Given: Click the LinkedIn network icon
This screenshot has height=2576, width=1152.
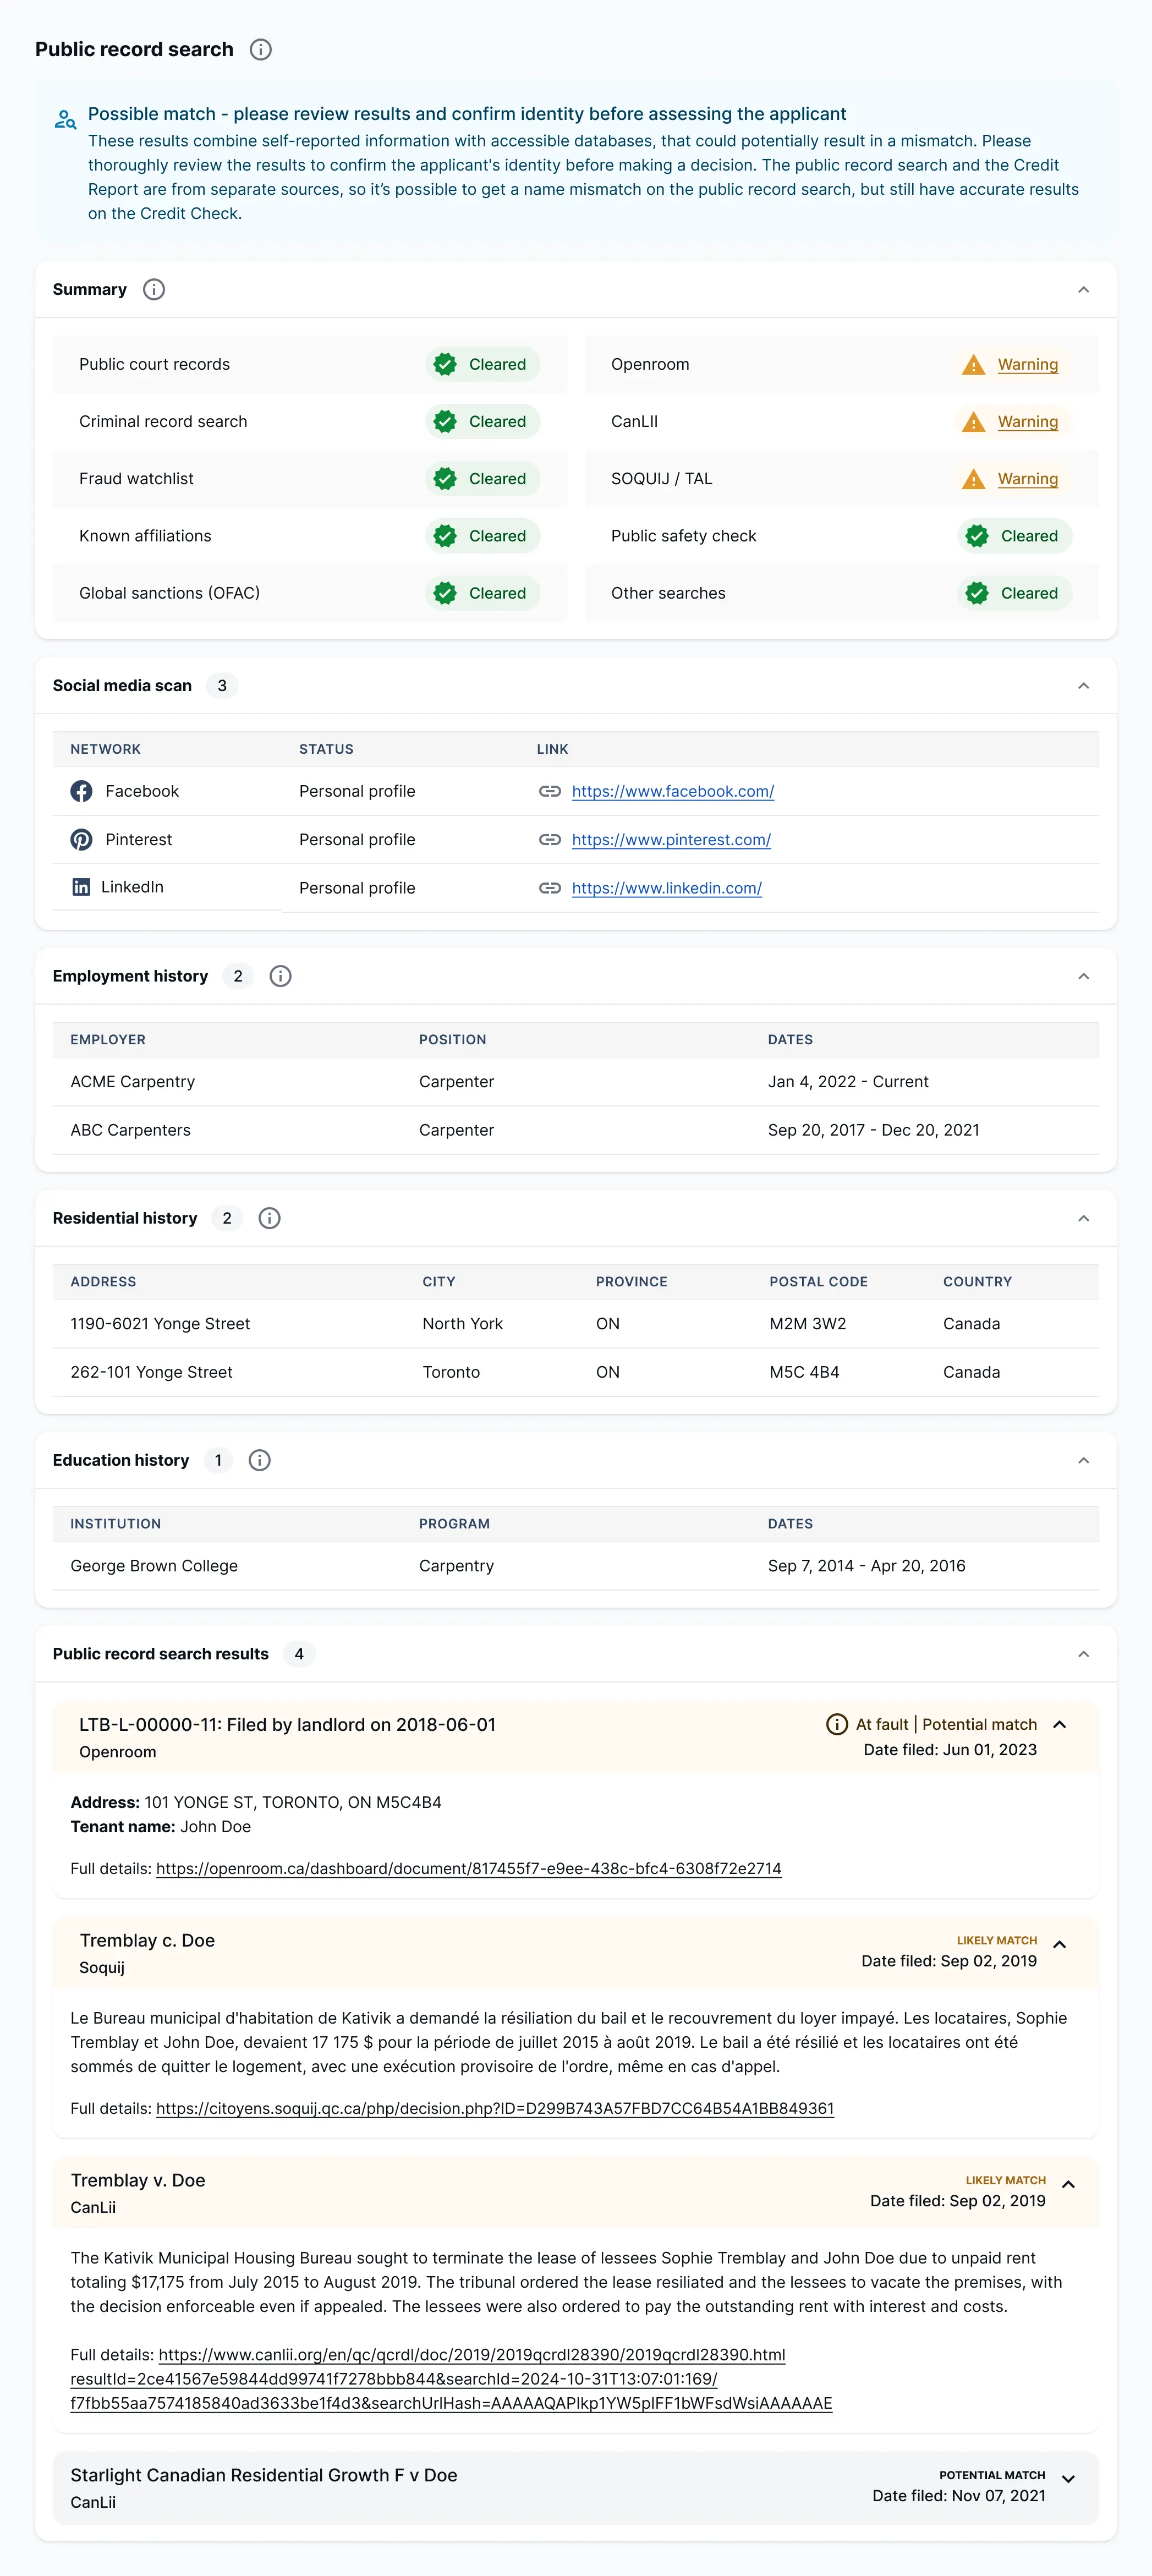Looking at the screenshot, I should click(81, 887).
